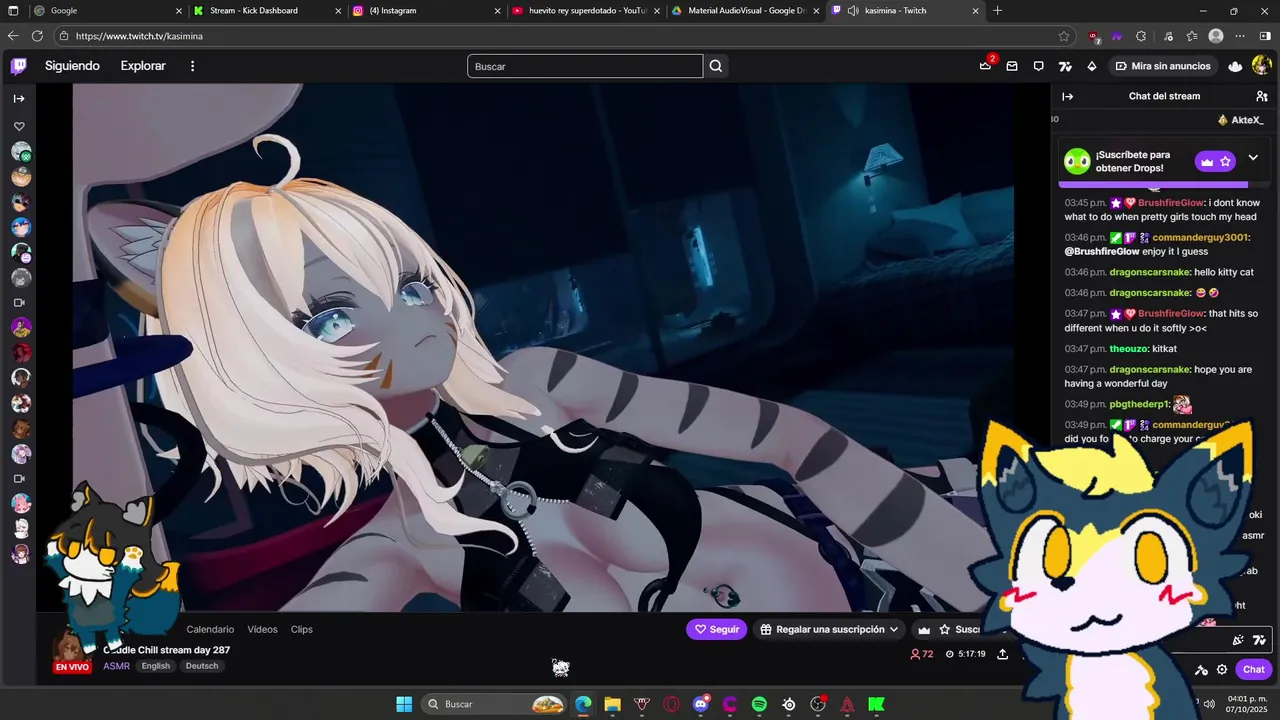Switch to the Stream - Kick Dashboard tab

coord(265,11)
